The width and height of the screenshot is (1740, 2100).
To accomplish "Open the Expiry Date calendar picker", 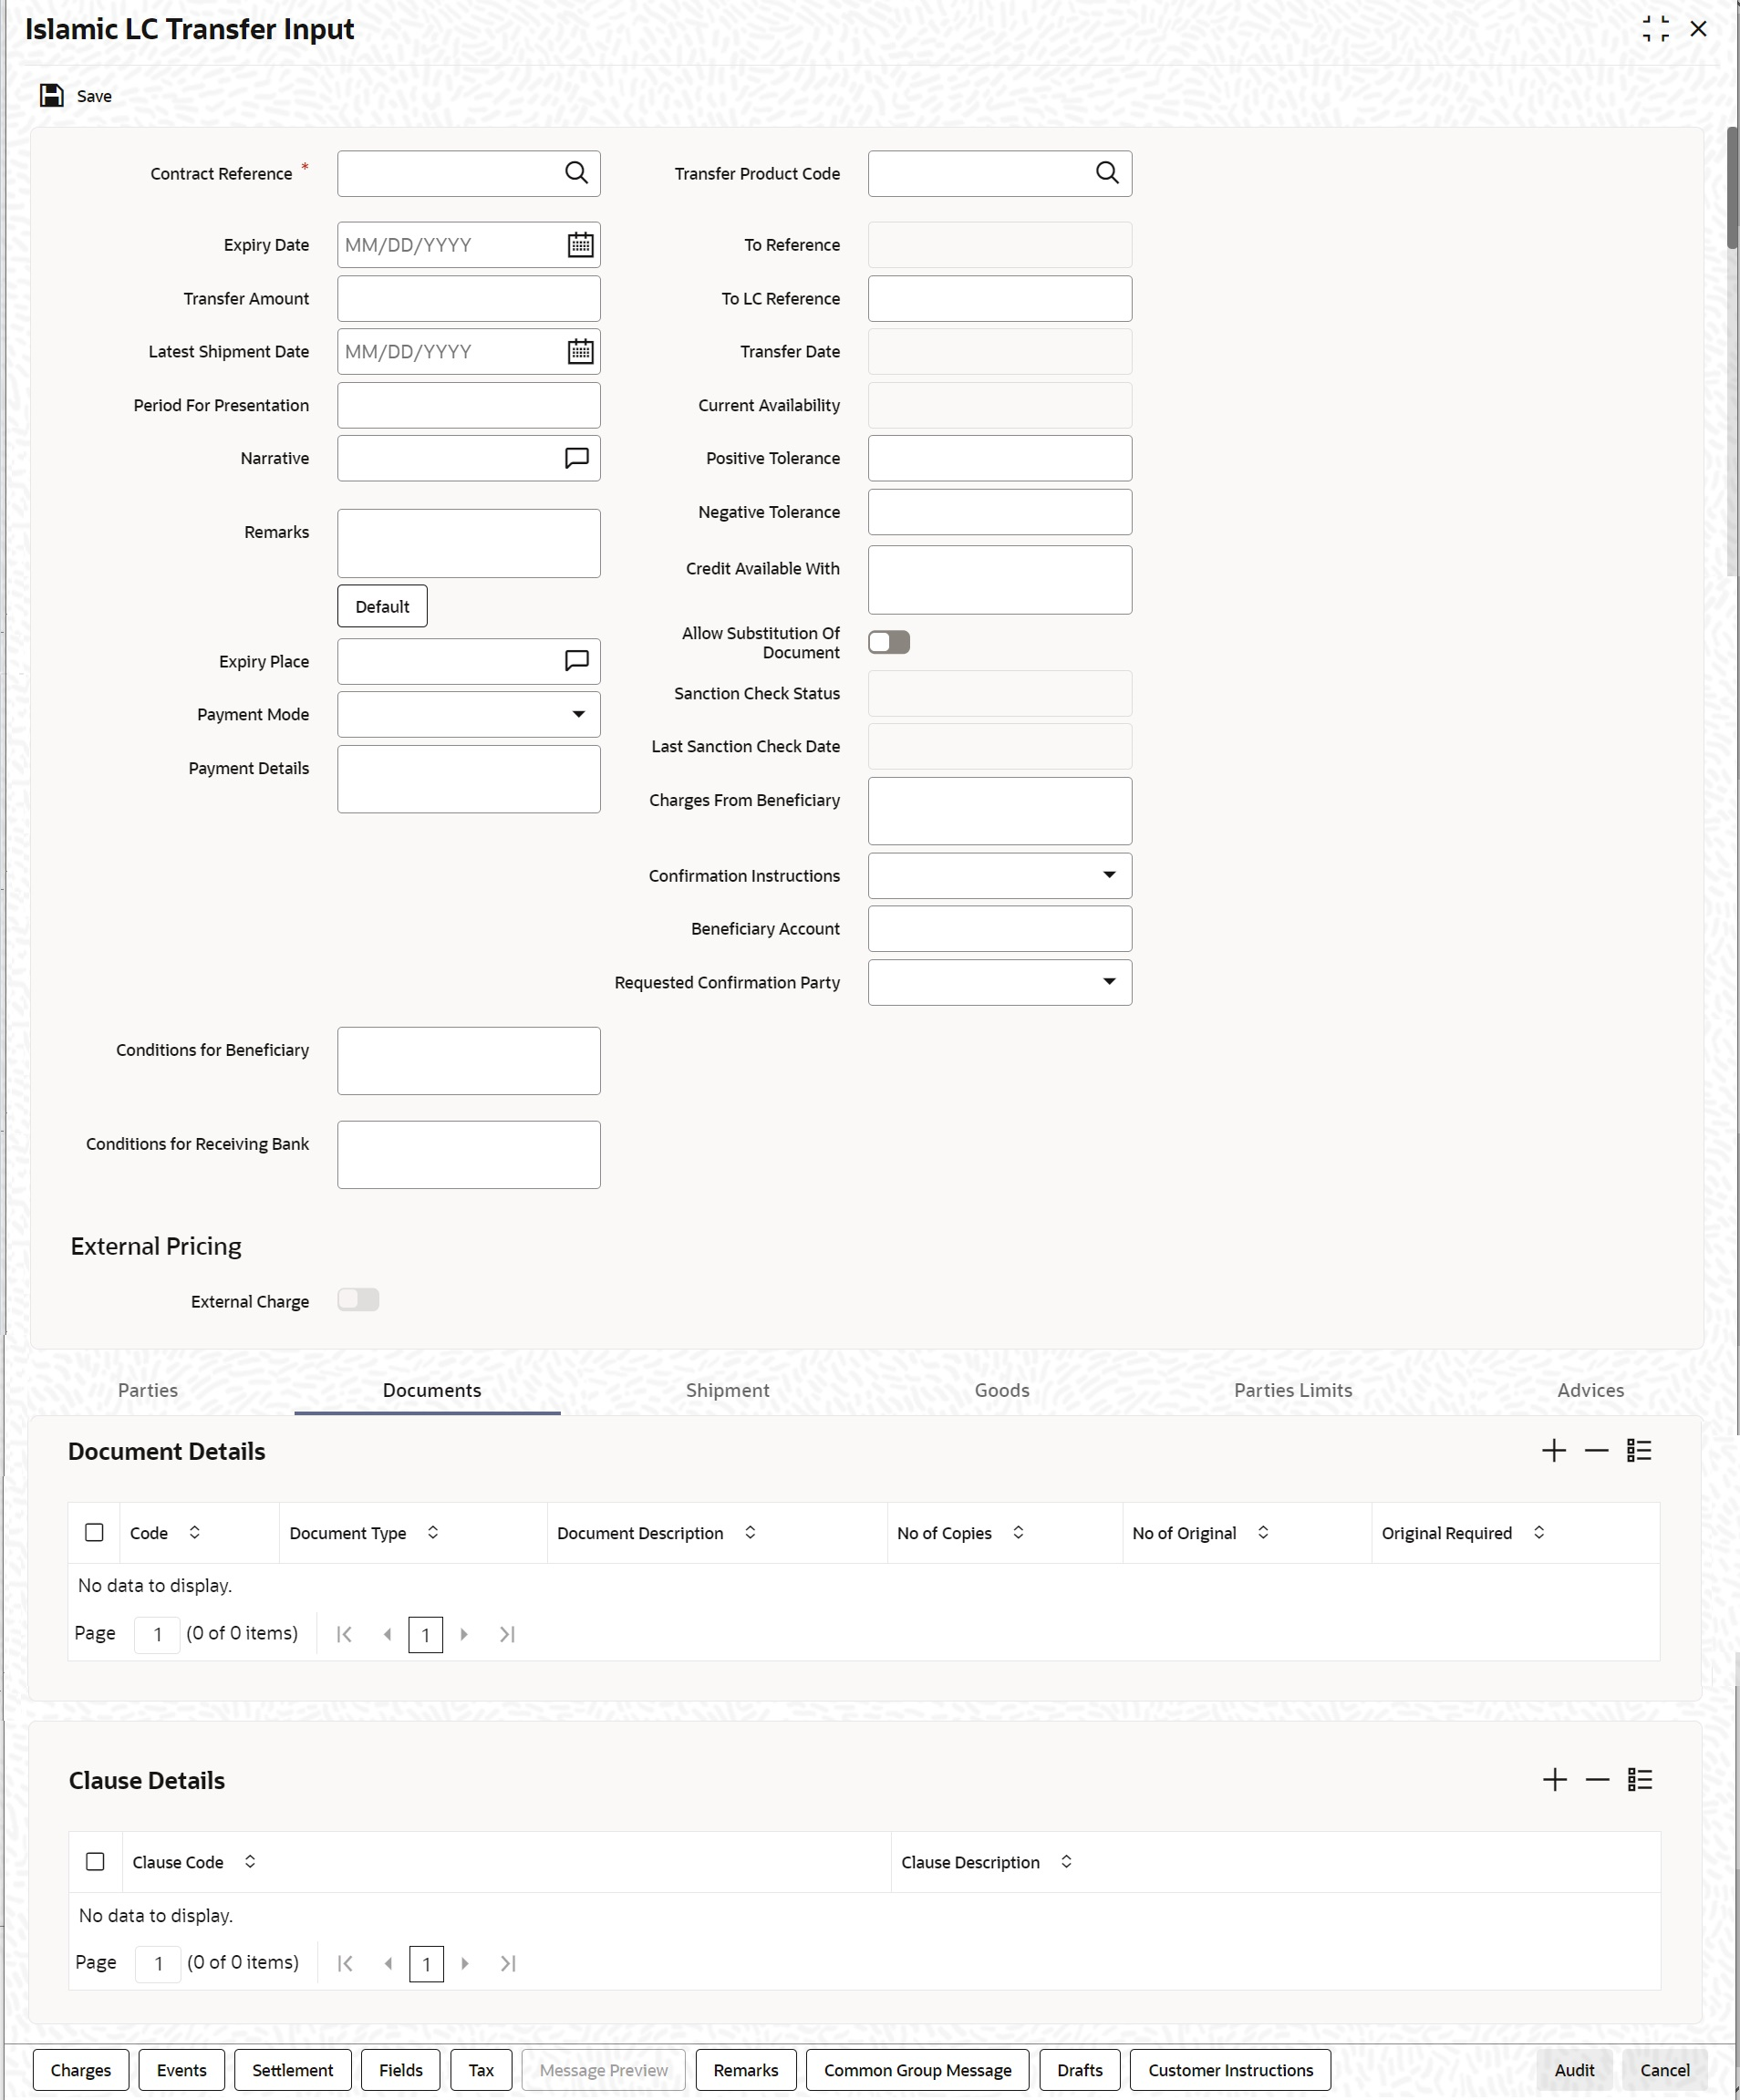I will click(580, 245).
